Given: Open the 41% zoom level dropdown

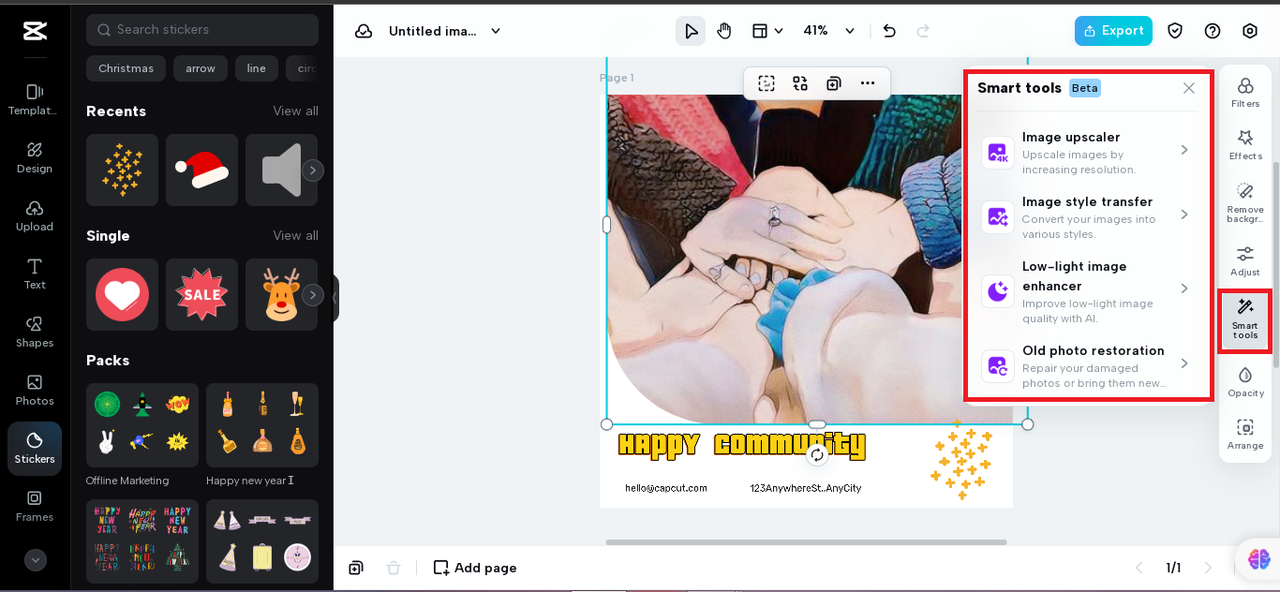Looking at the screenshot, I should pos(829,31).
